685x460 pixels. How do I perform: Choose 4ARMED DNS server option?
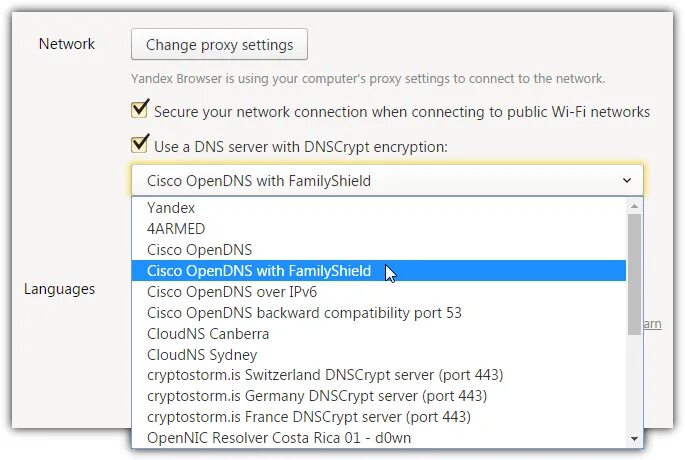(x=379, y=229)
